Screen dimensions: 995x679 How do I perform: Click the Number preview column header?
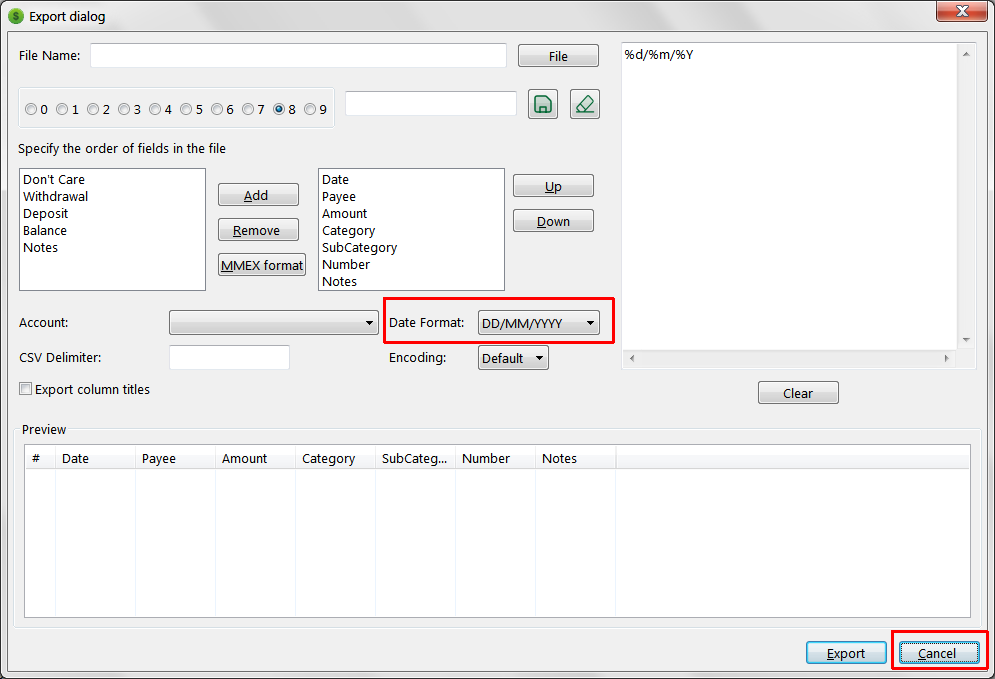click(495, 458)
